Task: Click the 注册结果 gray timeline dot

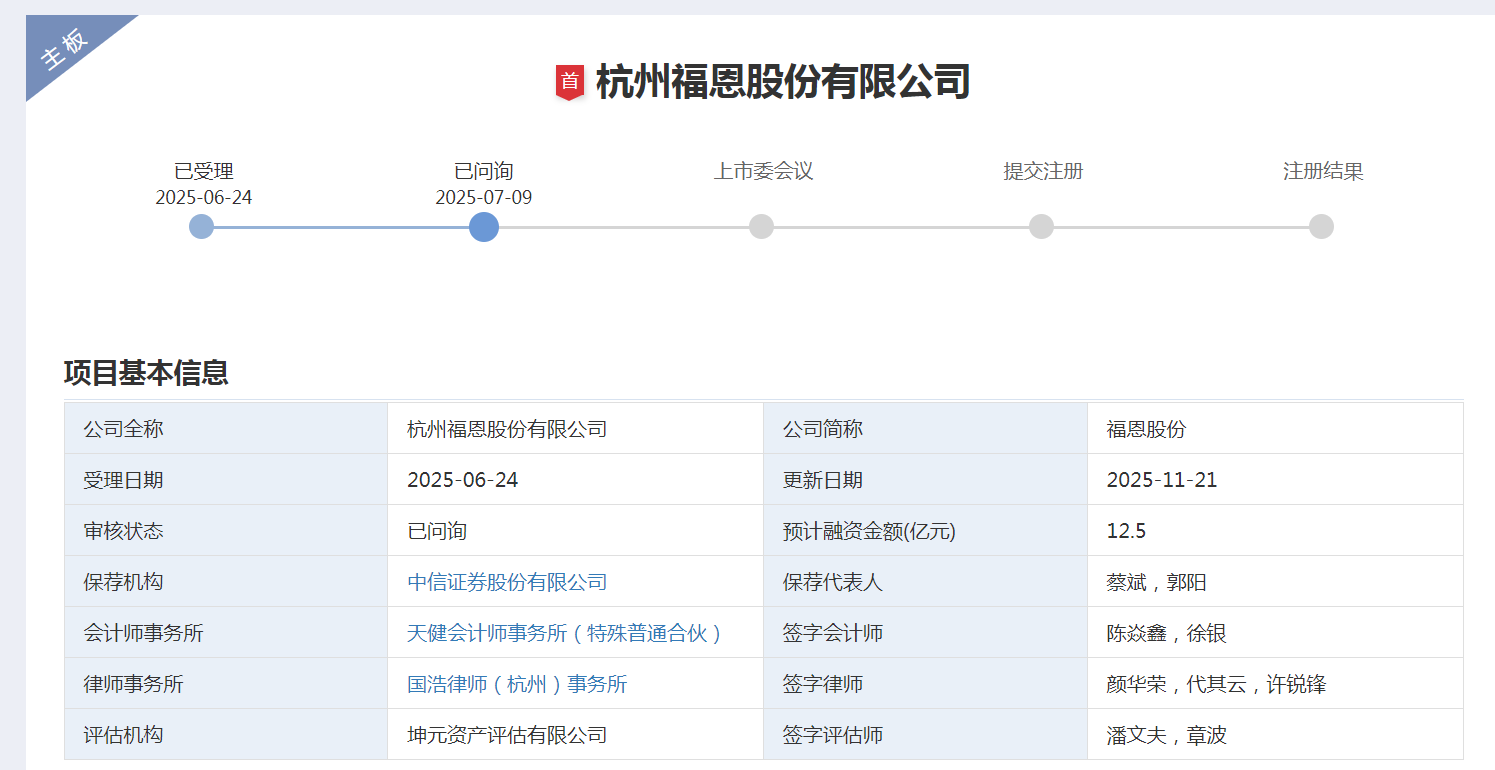Action: [x=1322, y=227]
